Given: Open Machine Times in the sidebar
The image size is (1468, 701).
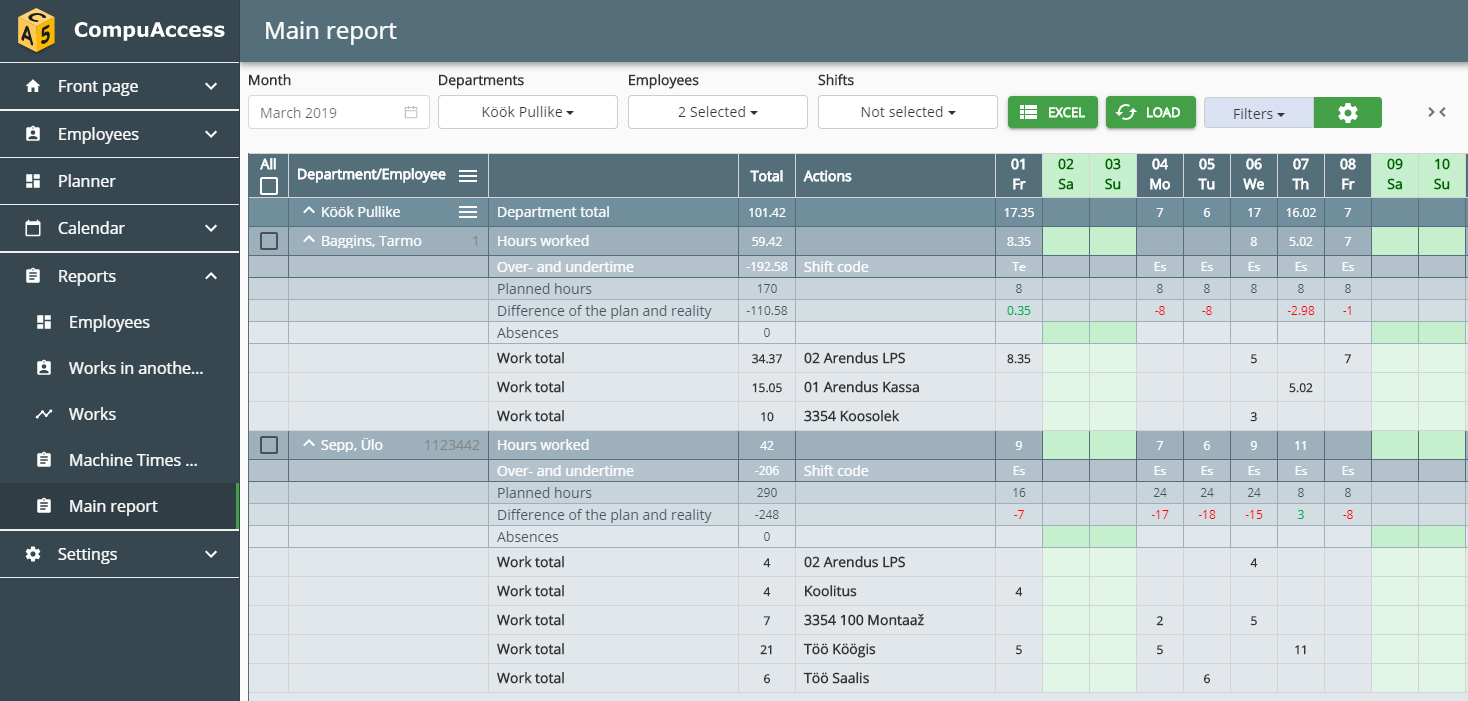Looking at the screenshot, I should [133, 460].
